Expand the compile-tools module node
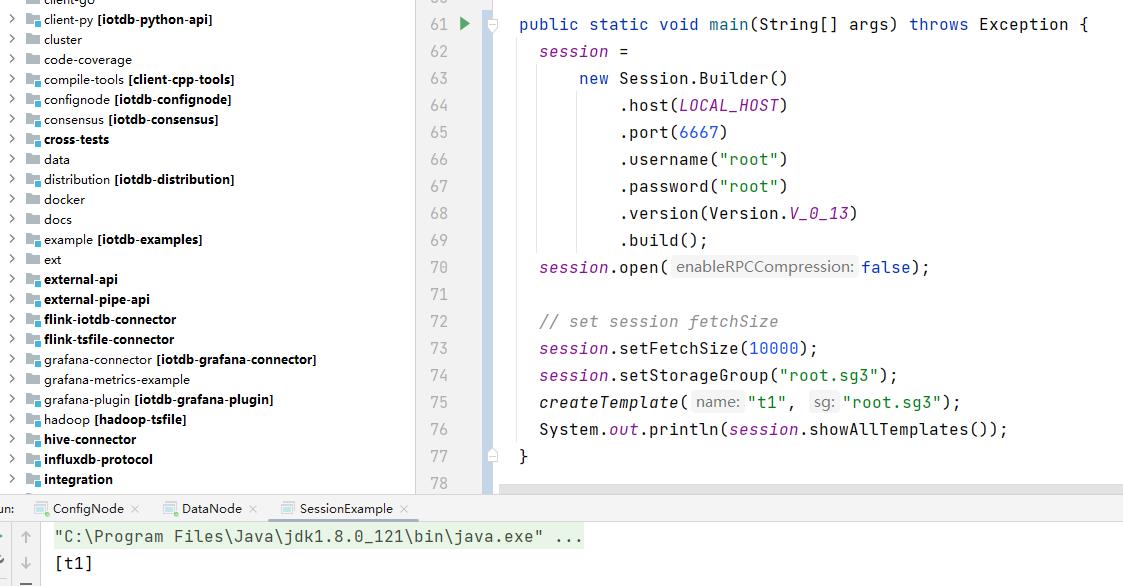The width and height of the screenshot is (1123, 586). click(x=11, y=80)
